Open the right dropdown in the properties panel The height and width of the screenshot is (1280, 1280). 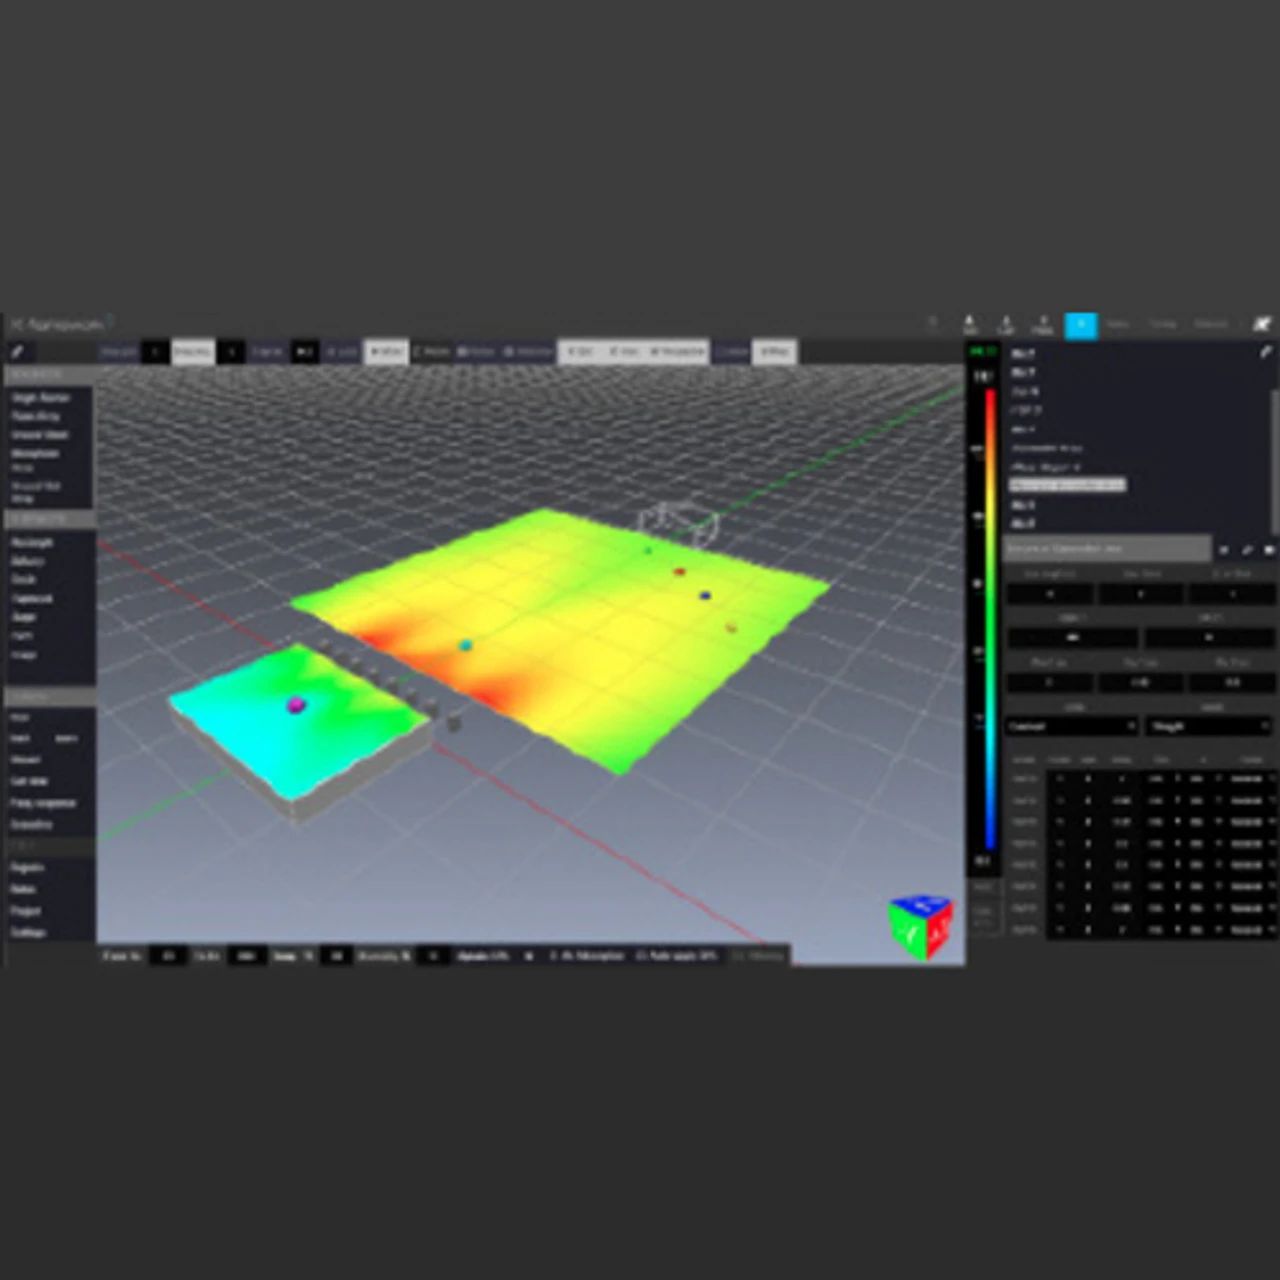point(1209,726)
